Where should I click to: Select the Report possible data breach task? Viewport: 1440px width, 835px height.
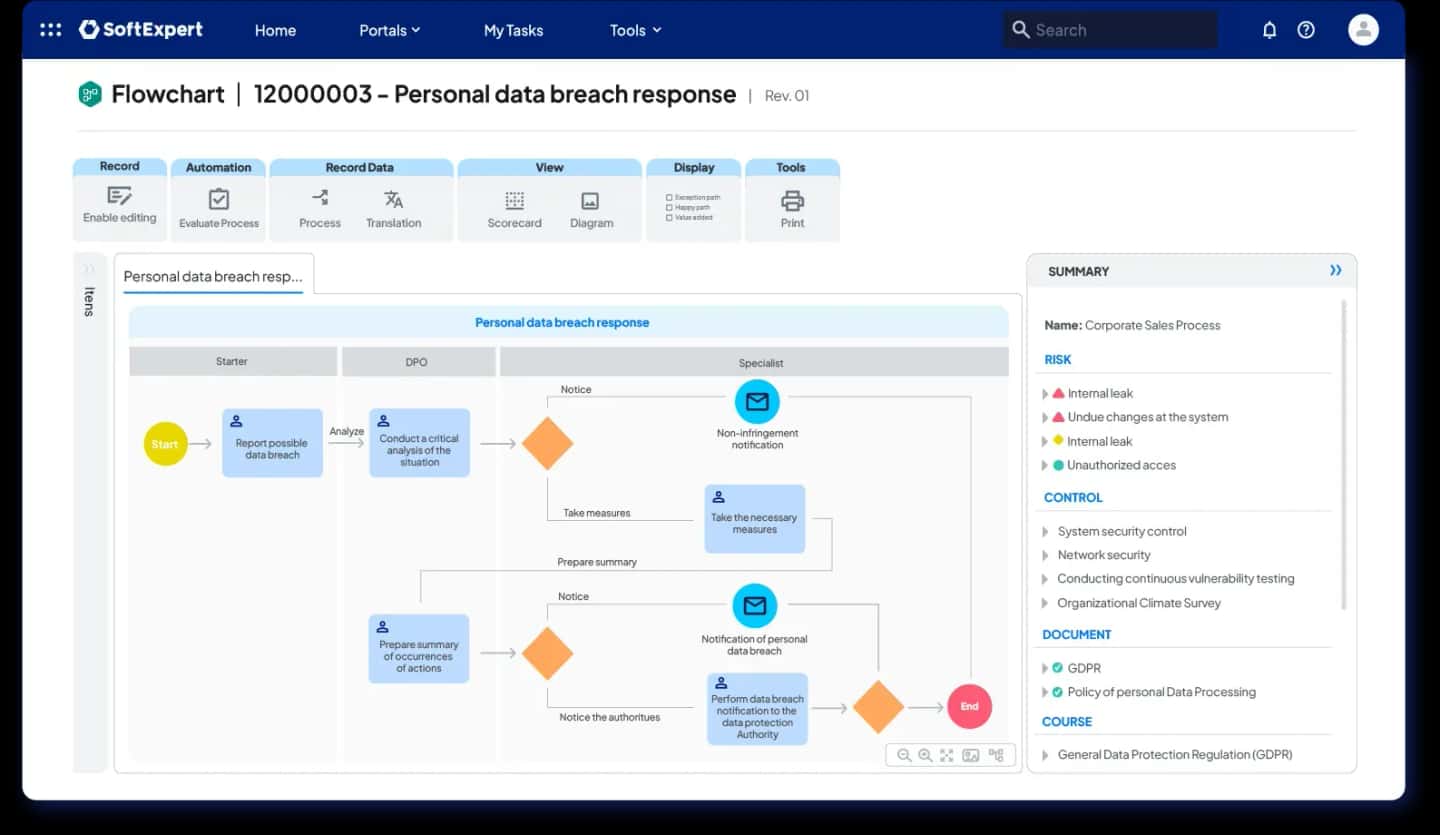(272, 443)
